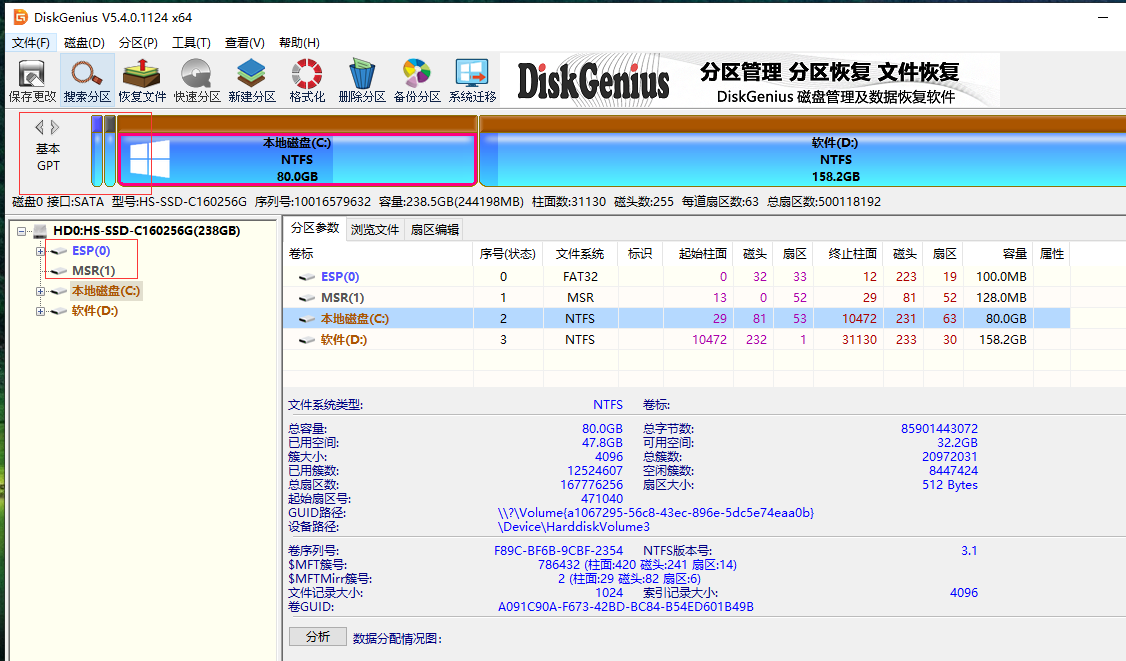This screenshot has width=1126, height=661.
Task: Open the 备份分区 backup partition tool
Action: coord(416,81)
